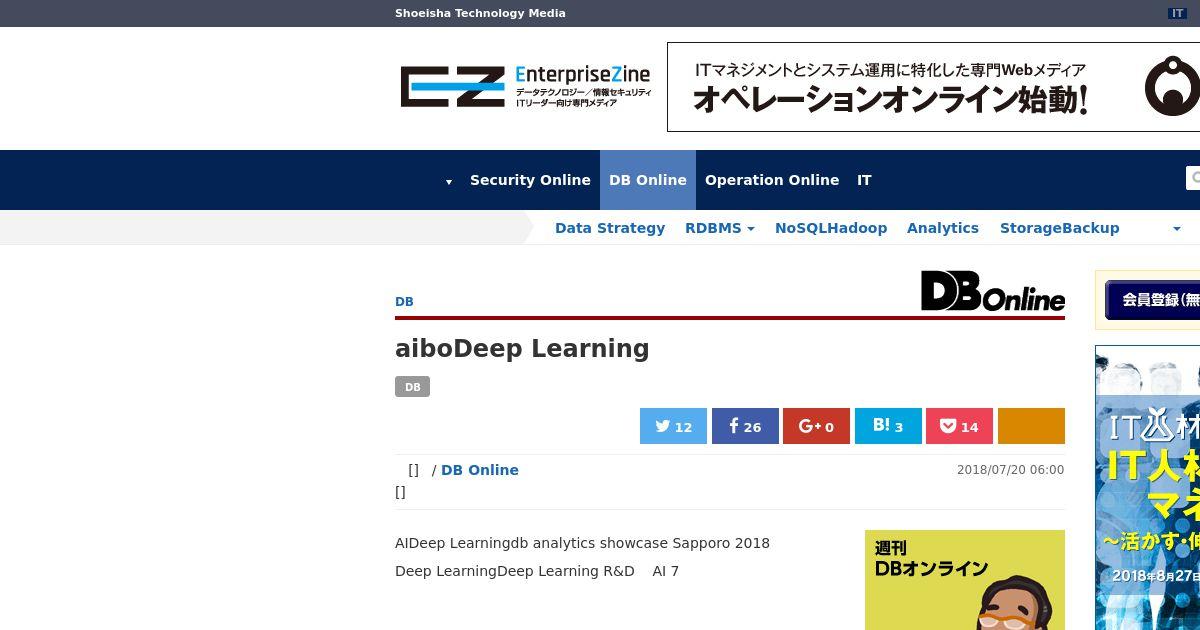Open IT staffing sidebar advertisement
The image size is (1200, 630).
(x=1148, y=488)
